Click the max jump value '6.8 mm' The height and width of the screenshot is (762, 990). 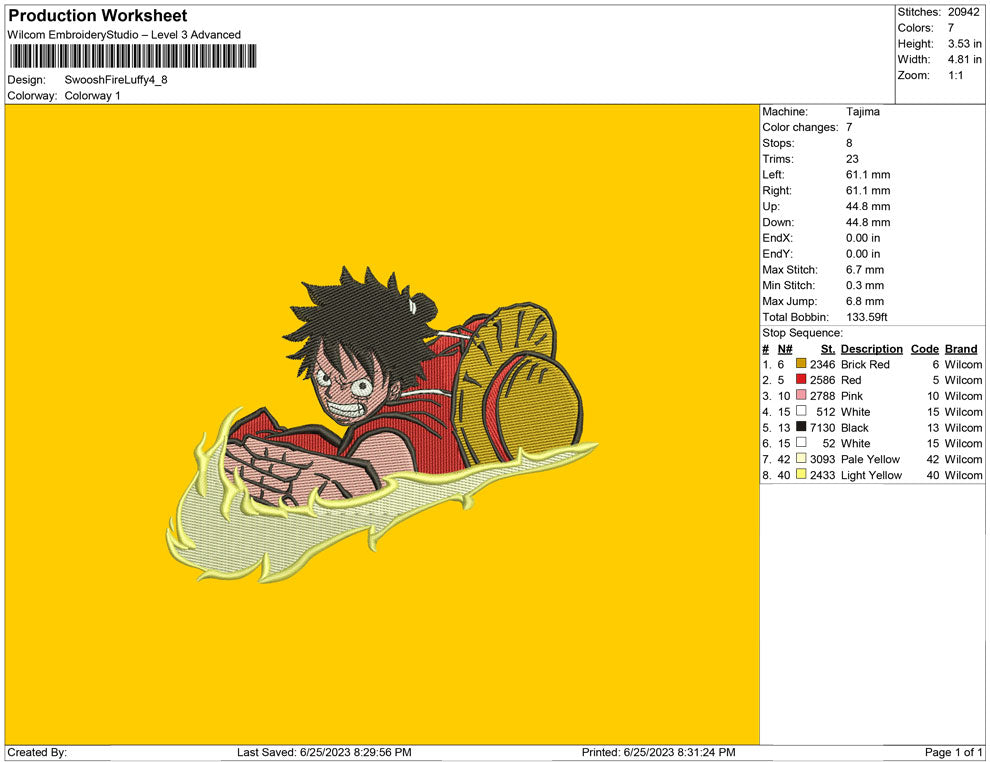(x=865, y=301)
